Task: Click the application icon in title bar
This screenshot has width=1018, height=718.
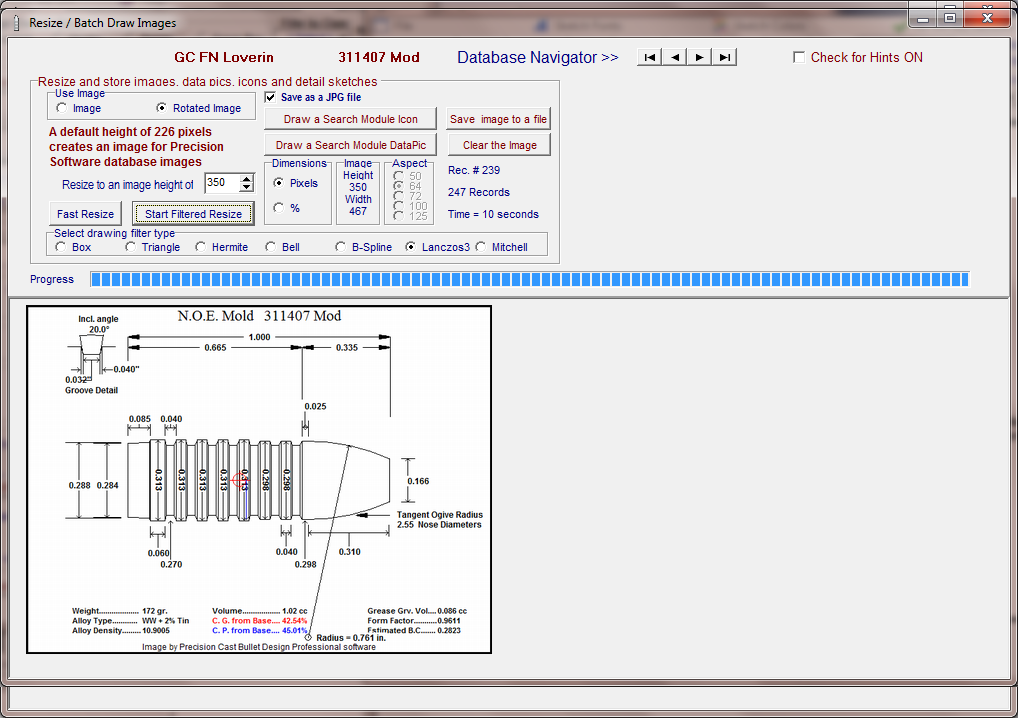Action: click(x=14, y=22)
